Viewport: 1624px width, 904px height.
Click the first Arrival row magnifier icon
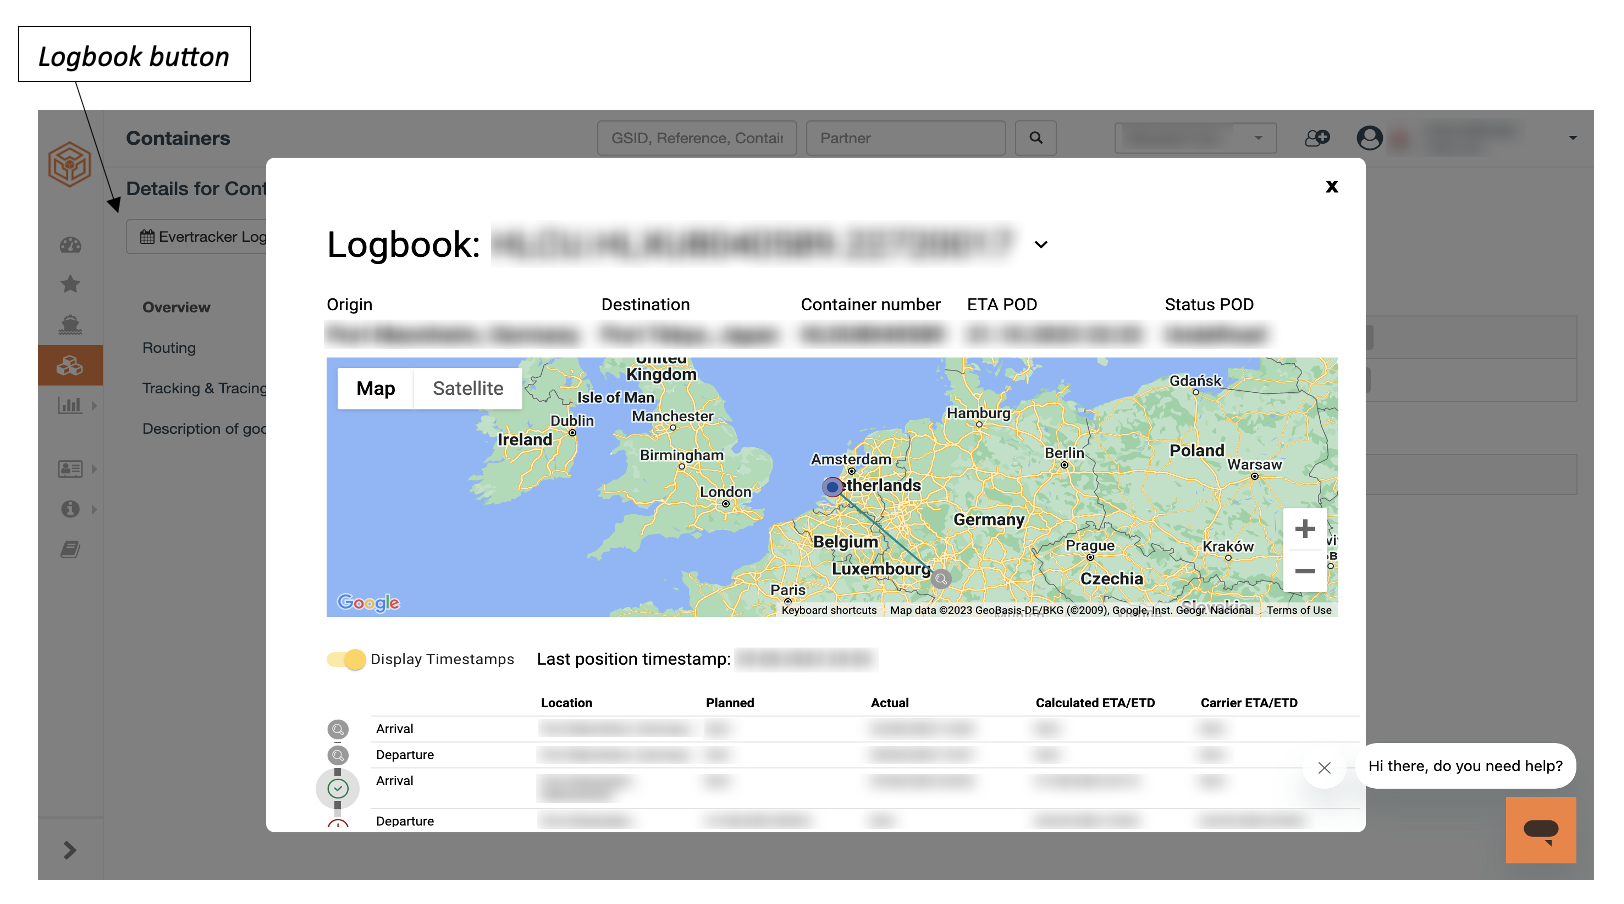tap(338, 730)
